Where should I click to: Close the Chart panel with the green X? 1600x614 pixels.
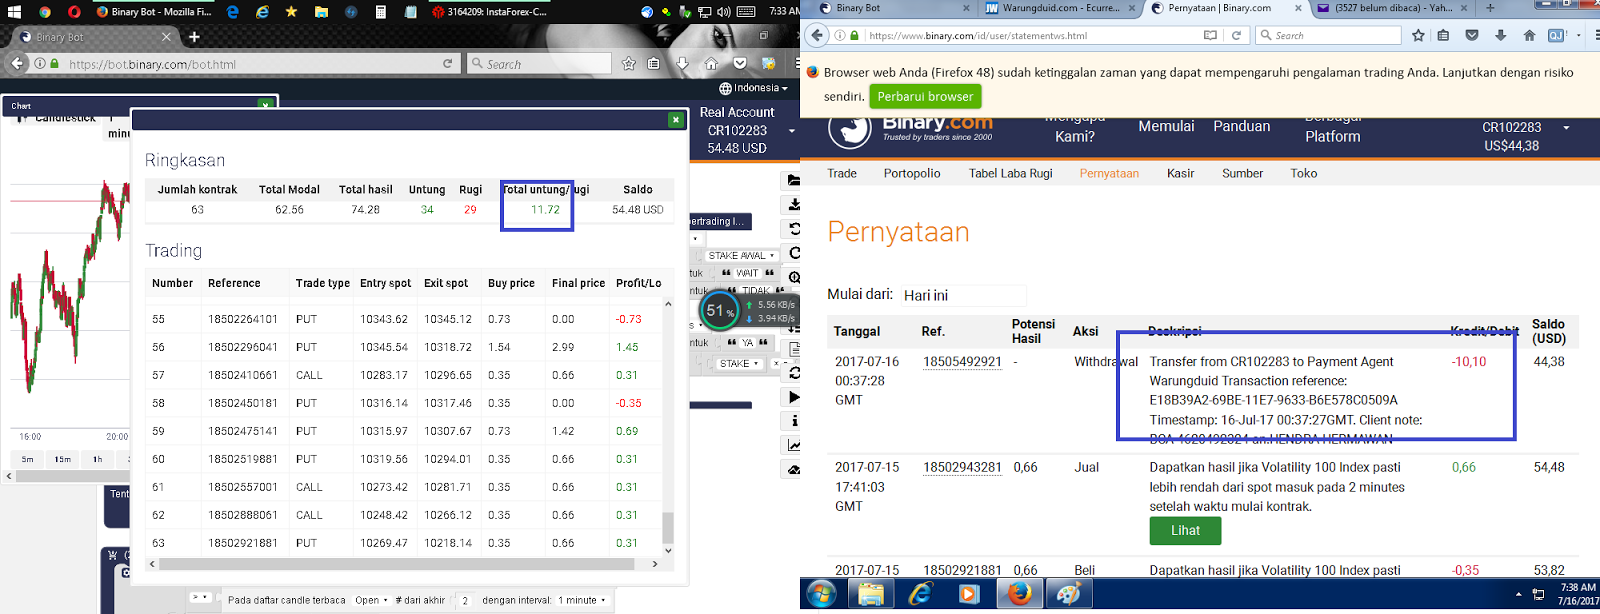point(265,104)
